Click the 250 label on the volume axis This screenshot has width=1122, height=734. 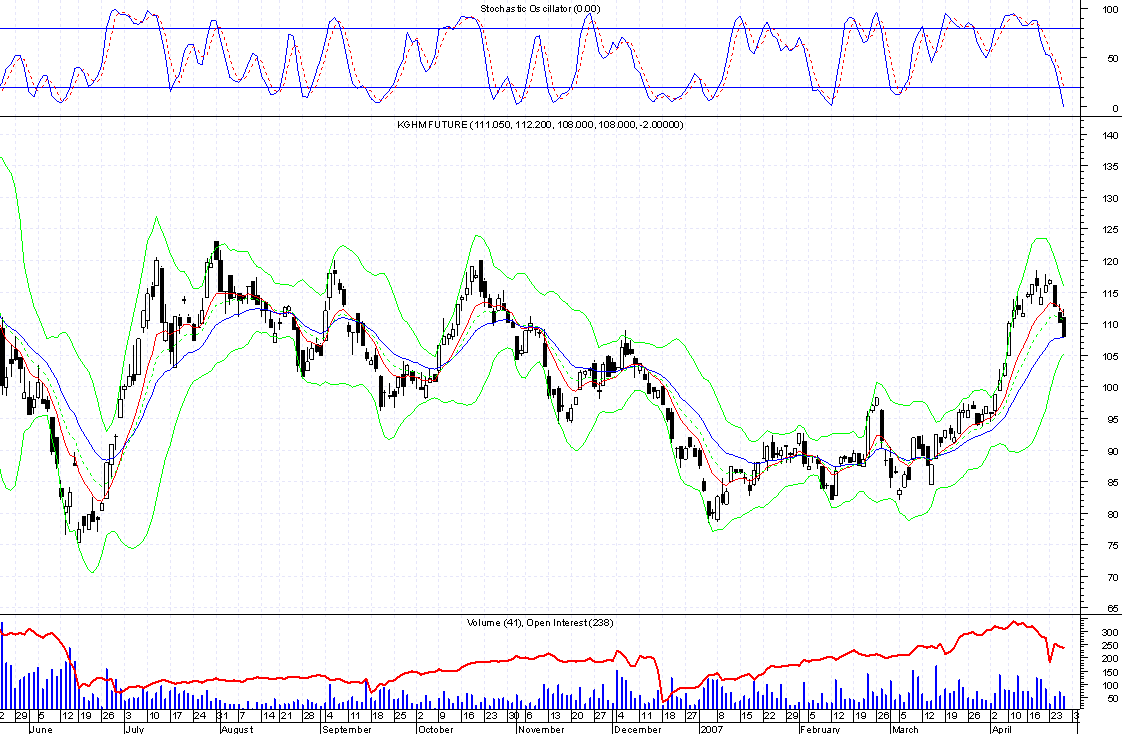[1110, 645]
